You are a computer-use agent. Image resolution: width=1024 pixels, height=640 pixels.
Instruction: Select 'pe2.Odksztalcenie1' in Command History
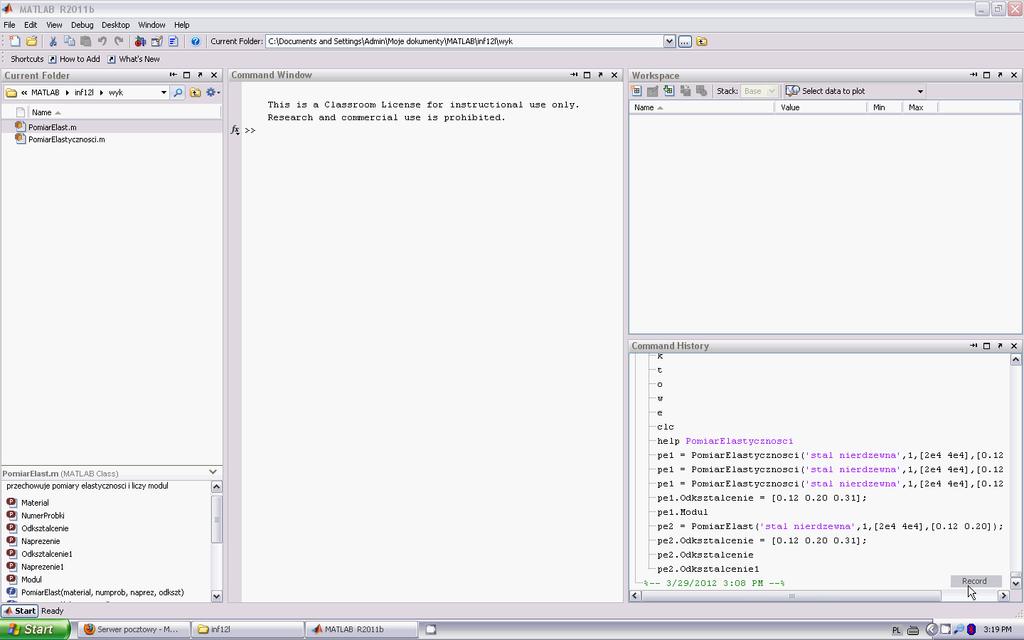pyautogui.click(x=708, y=569)
